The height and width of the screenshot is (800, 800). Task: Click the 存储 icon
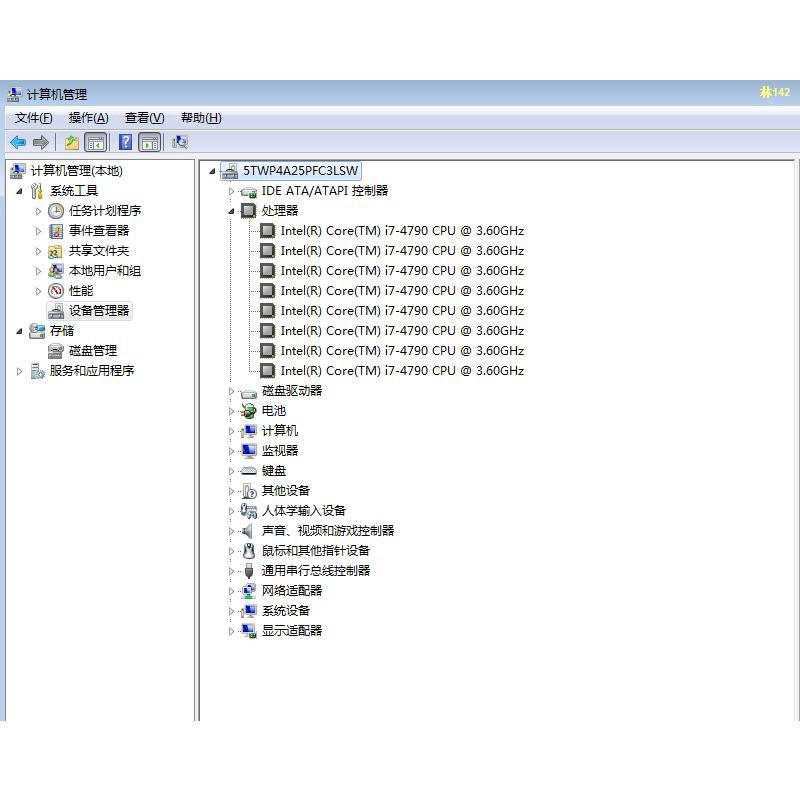coord(37,331)
